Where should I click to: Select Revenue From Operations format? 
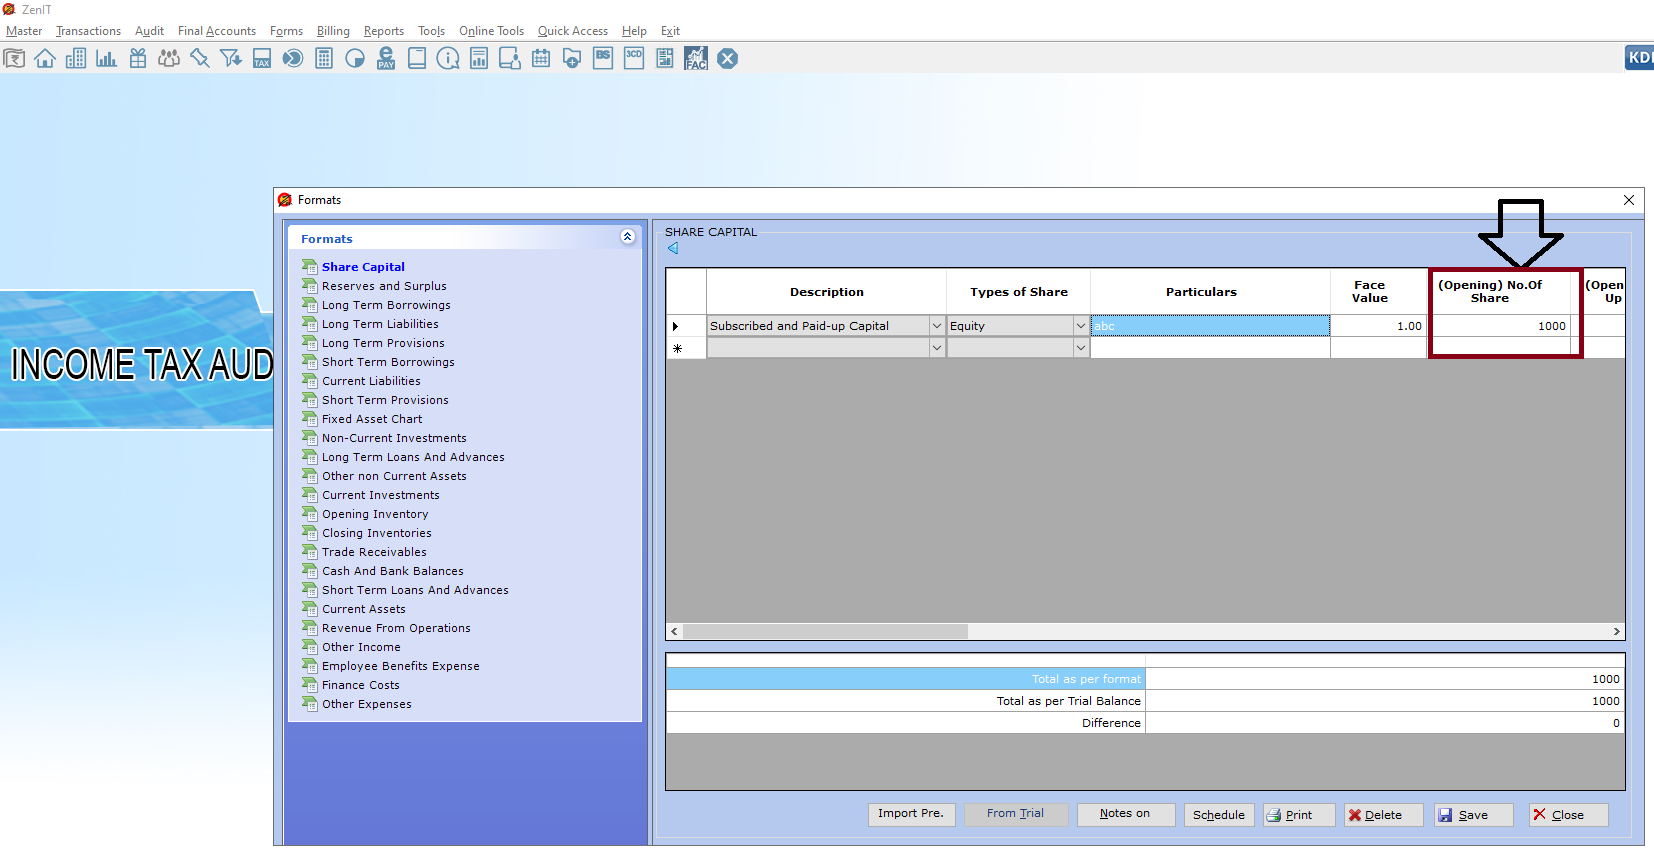[x=396, y=628]
